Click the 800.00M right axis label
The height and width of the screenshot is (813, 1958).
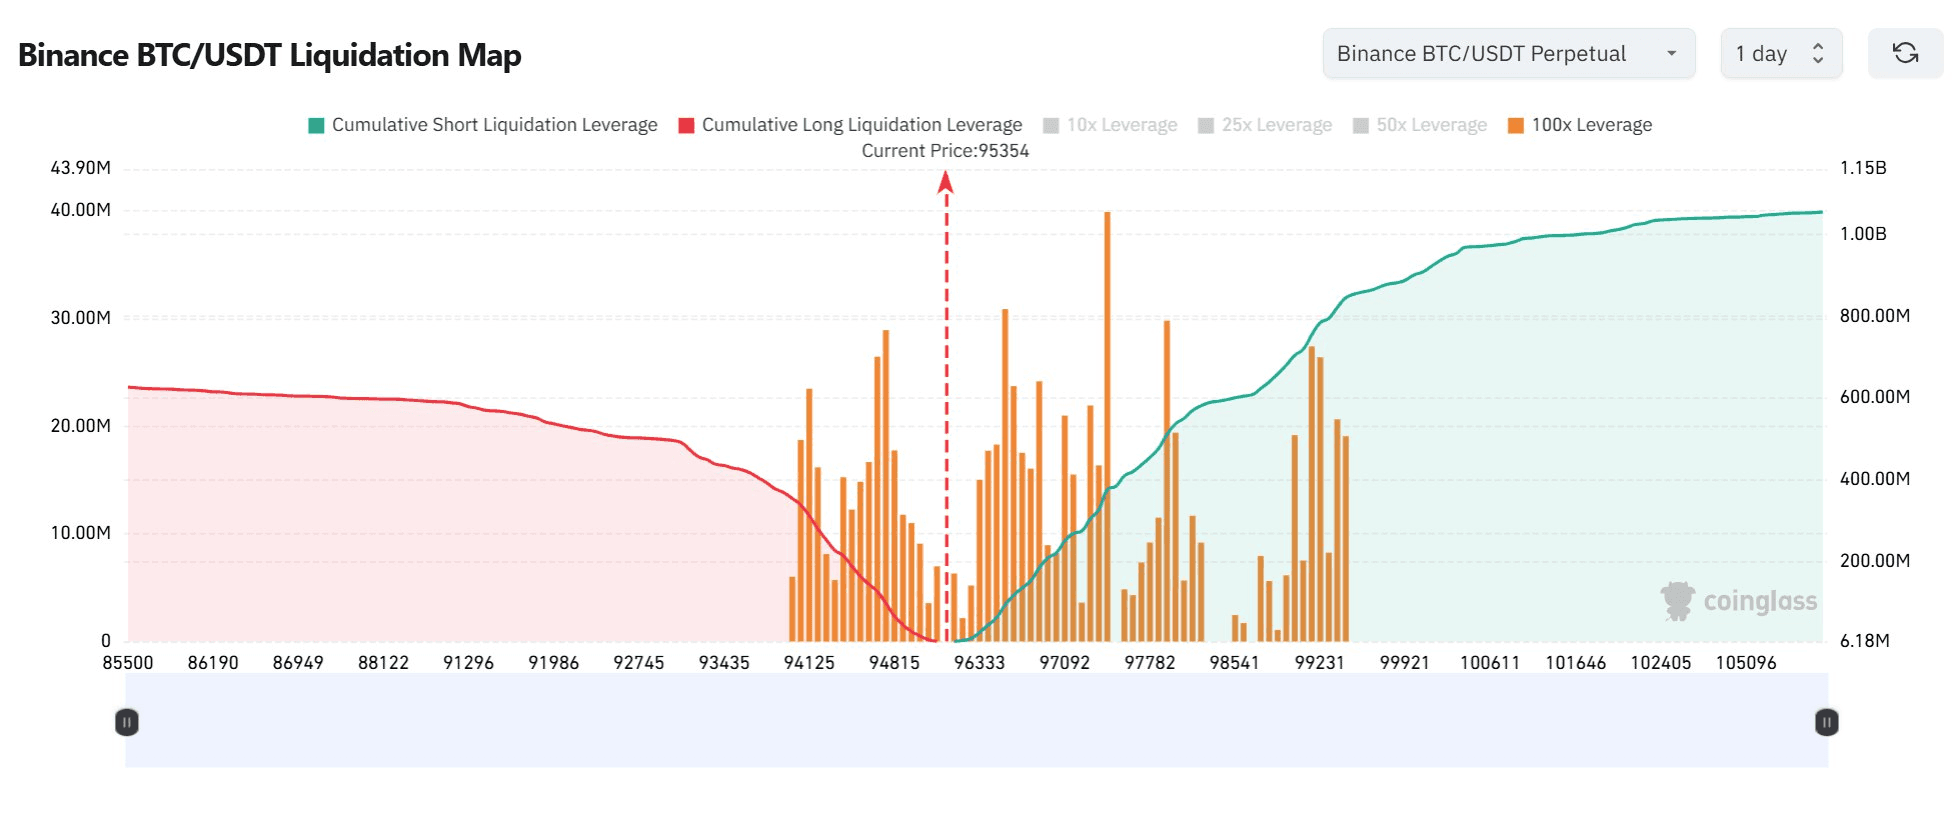click(1875, 316)
